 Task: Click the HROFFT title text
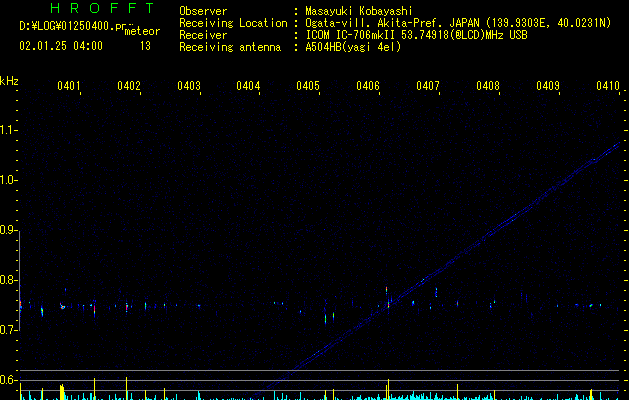tap(102, 8)
